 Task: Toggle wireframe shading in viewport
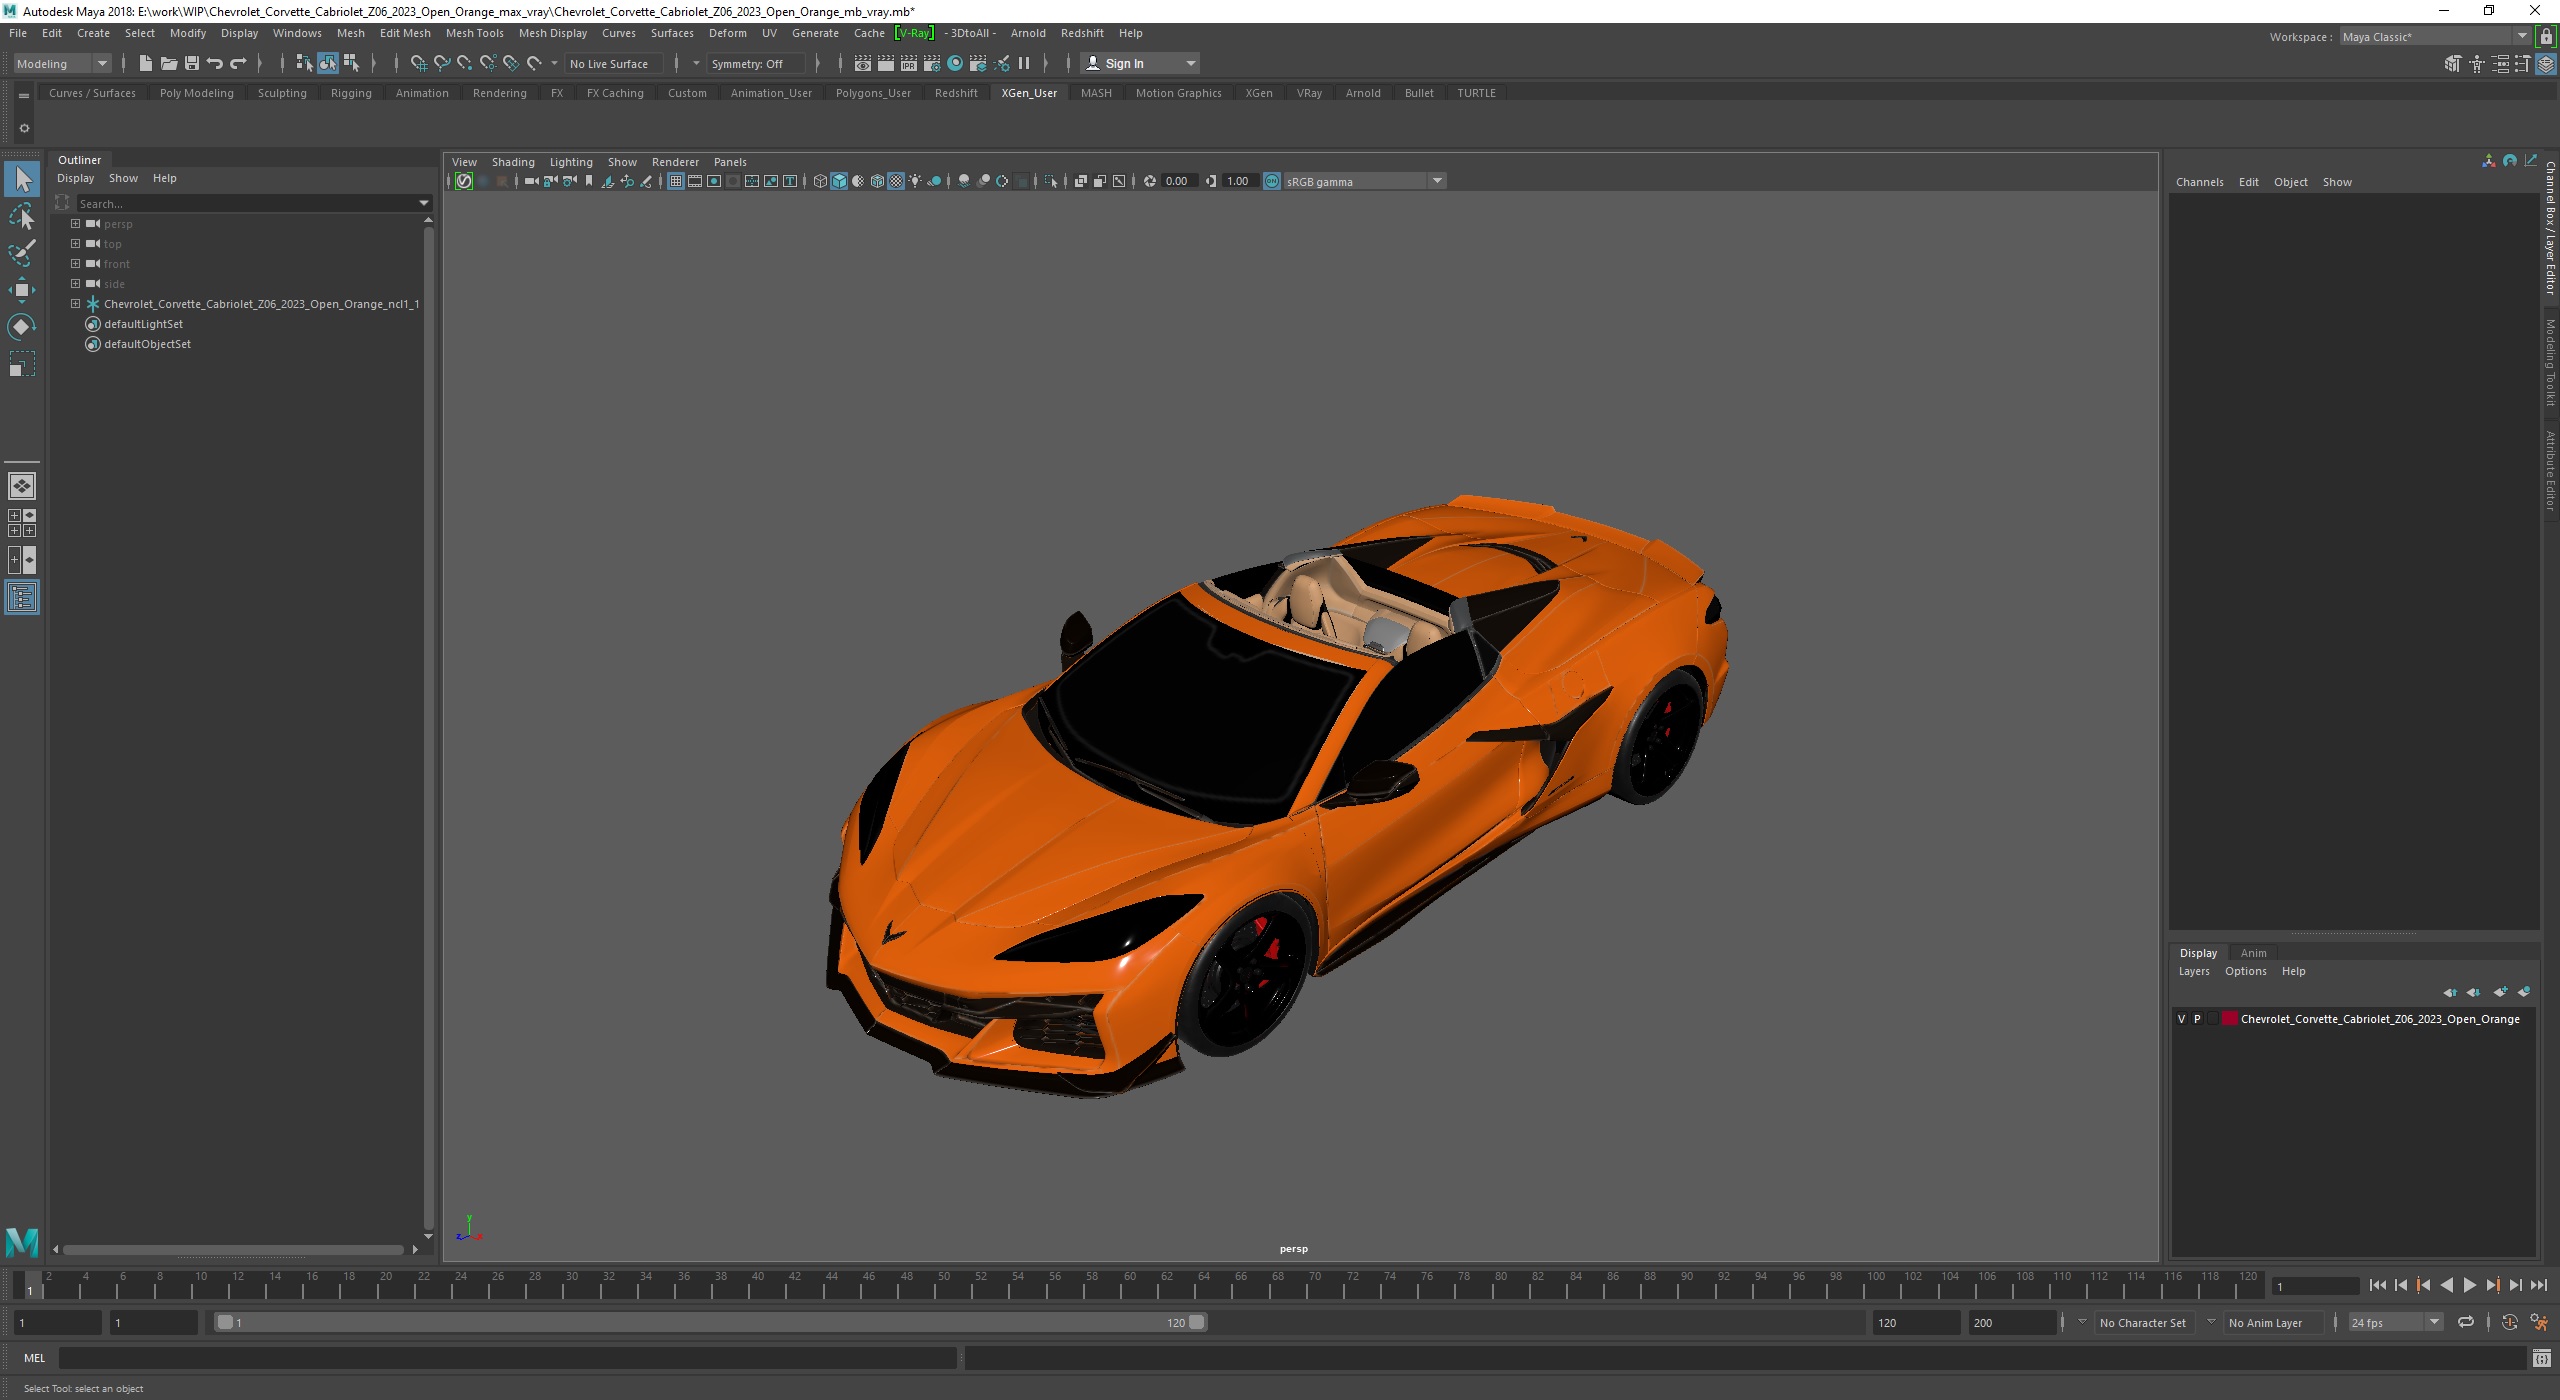pyautogui.click(x=820, y=181)
